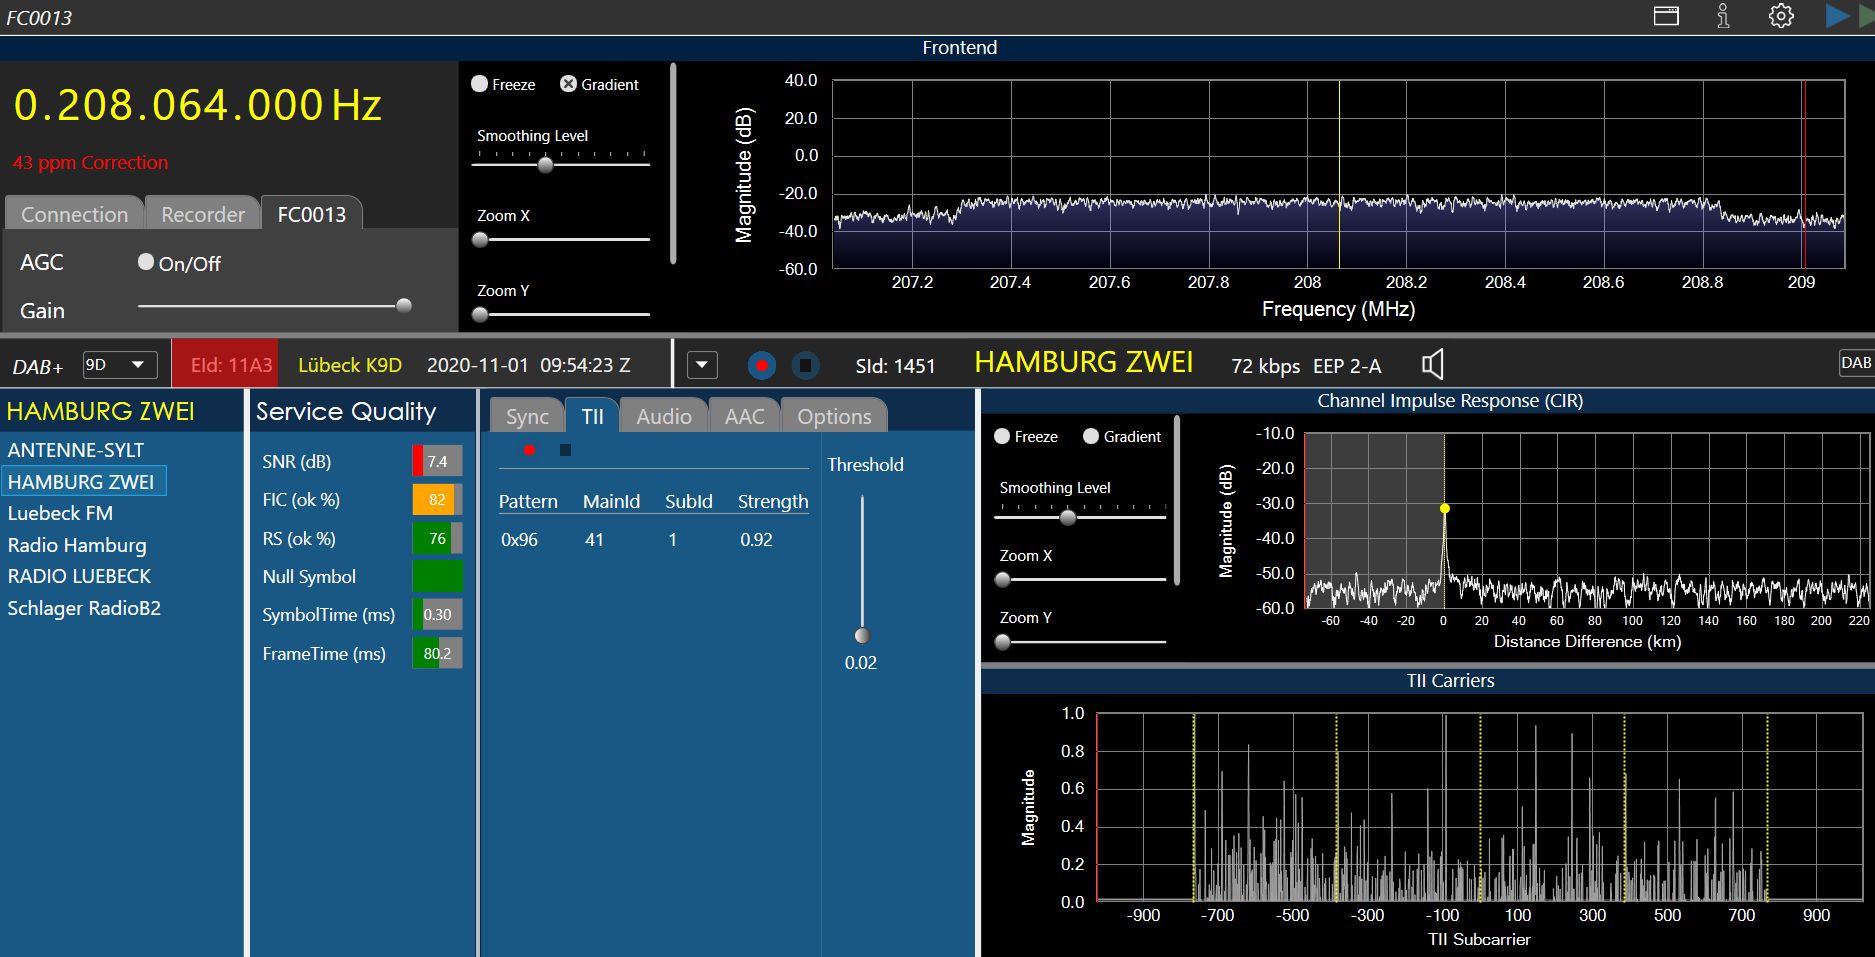Choose the ANTENNE-SYLT service
This screenshot has height=957, width=1875.
[x=76, y=450]
